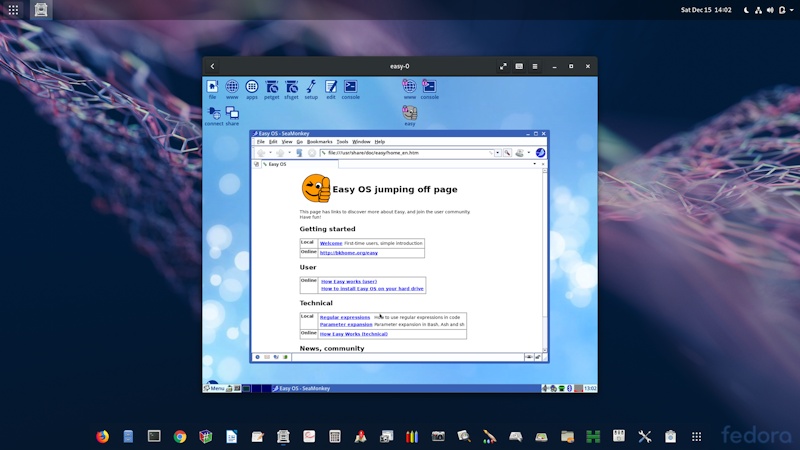Open How Easy Works (technical) link
Viewport: 800px width, 450px height.
(354, 334)
